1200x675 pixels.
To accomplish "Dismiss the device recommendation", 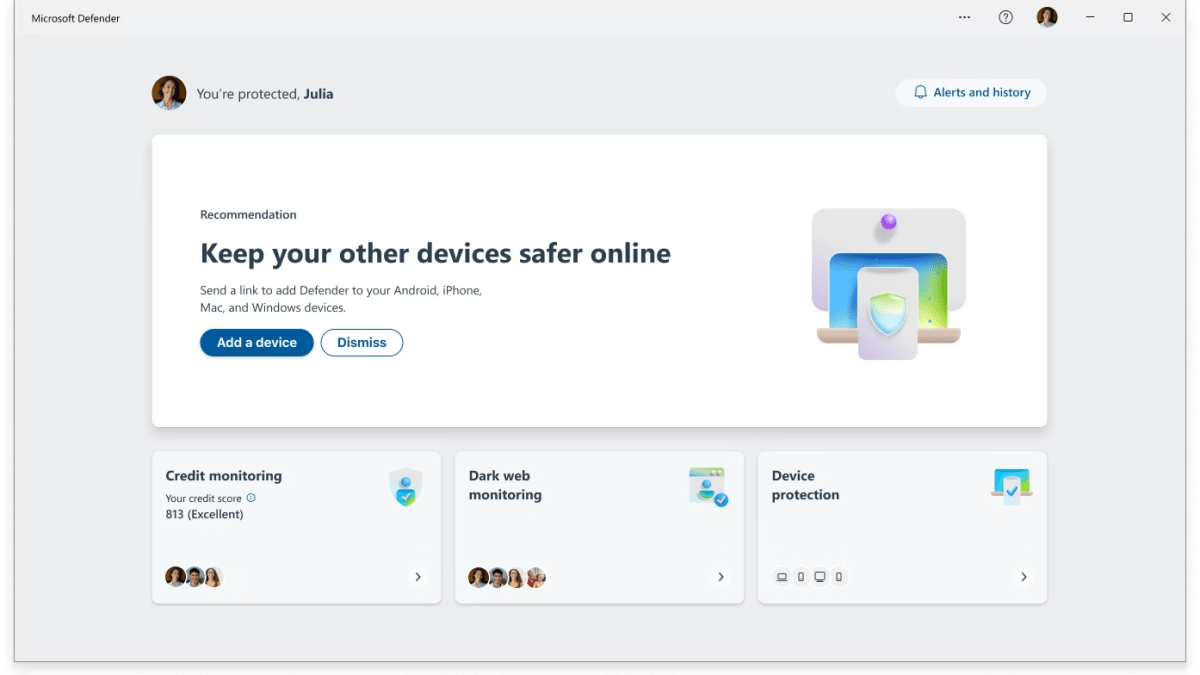I will click(x=361, y=343).
